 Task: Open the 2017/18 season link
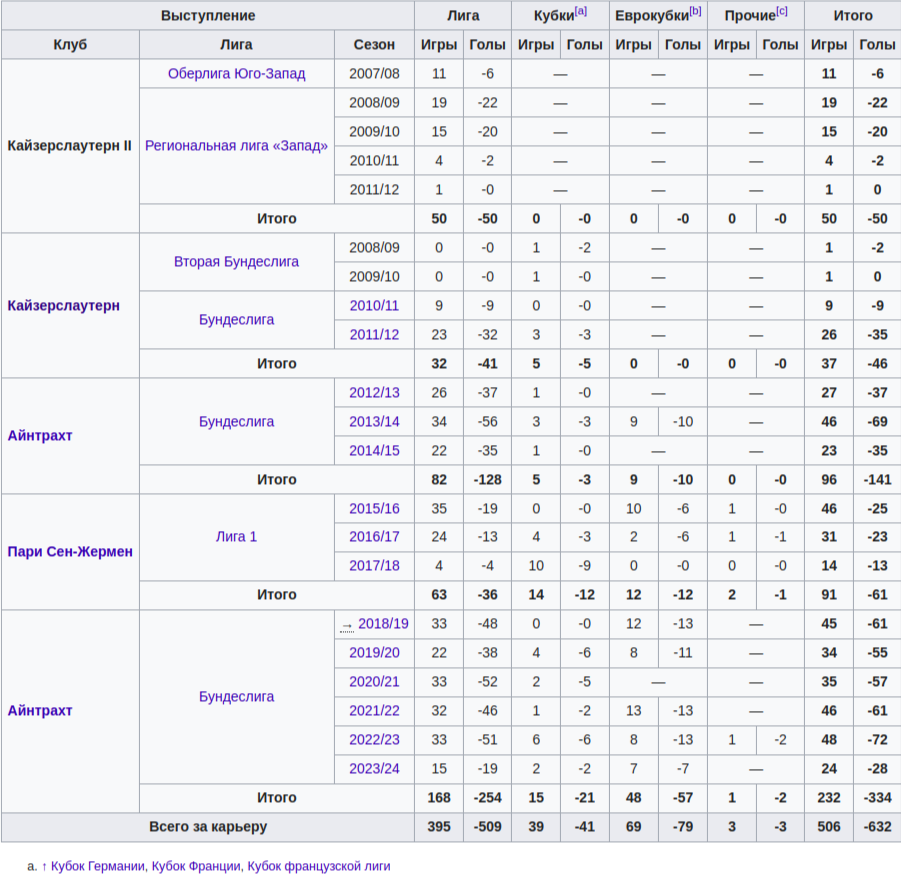tap(374, 566)
